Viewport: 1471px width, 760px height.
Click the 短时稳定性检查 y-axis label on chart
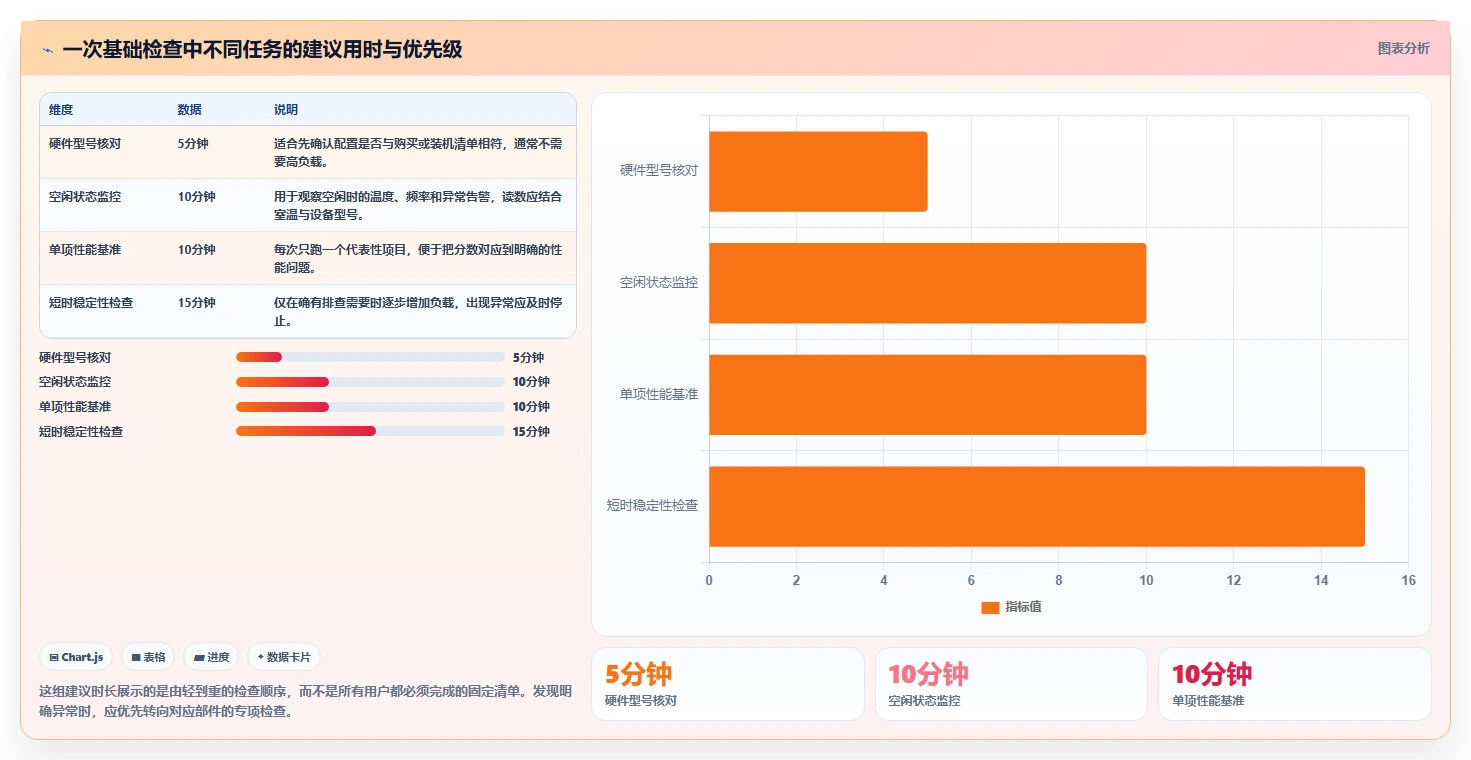pyautogui.click(x=652, y=506)
